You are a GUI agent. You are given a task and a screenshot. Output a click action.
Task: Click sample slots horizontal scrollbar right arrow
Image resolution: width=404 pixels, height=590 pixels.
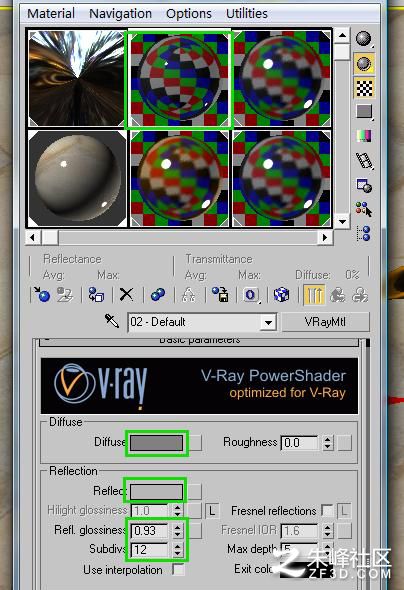(x=325, y=237)
